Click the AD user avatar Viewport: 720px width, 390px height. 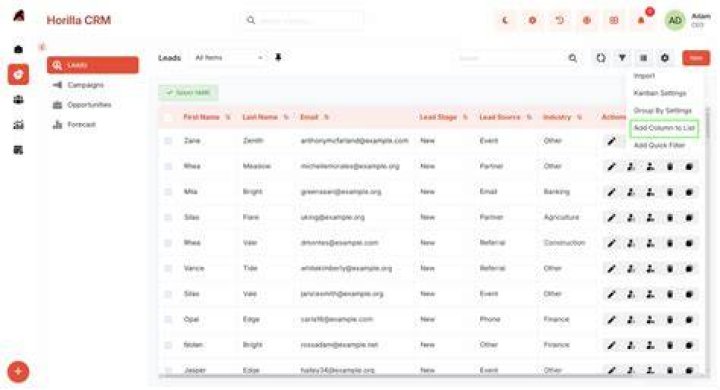click(x=675, y=20)
